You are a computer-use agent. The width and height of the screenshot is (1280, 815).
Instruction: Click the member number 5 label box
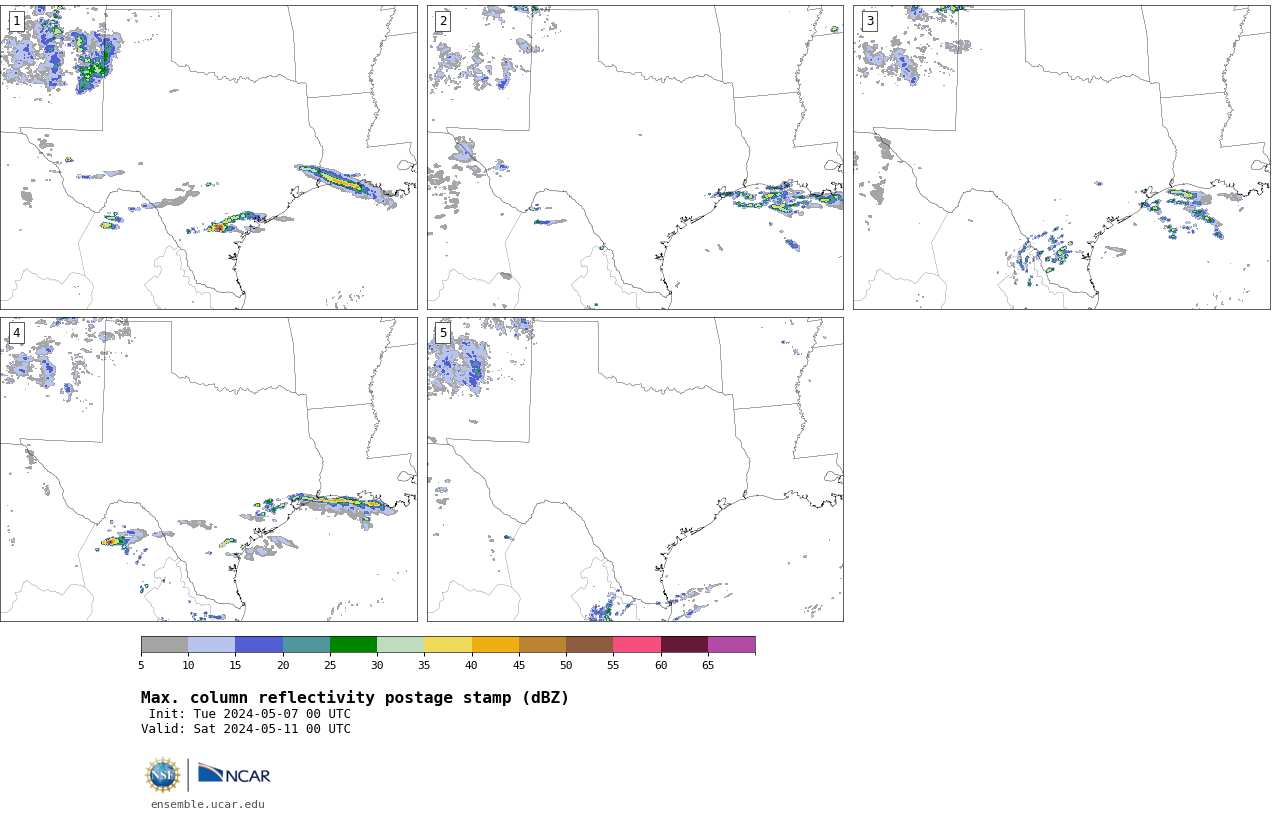point(443,333)
